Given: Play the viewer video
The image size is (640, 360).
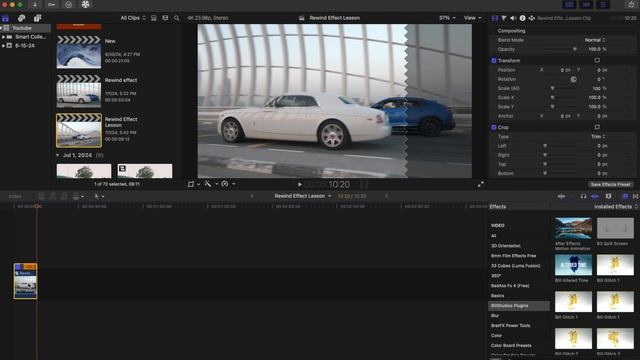Looking at the screenshot, I should 300,184.
